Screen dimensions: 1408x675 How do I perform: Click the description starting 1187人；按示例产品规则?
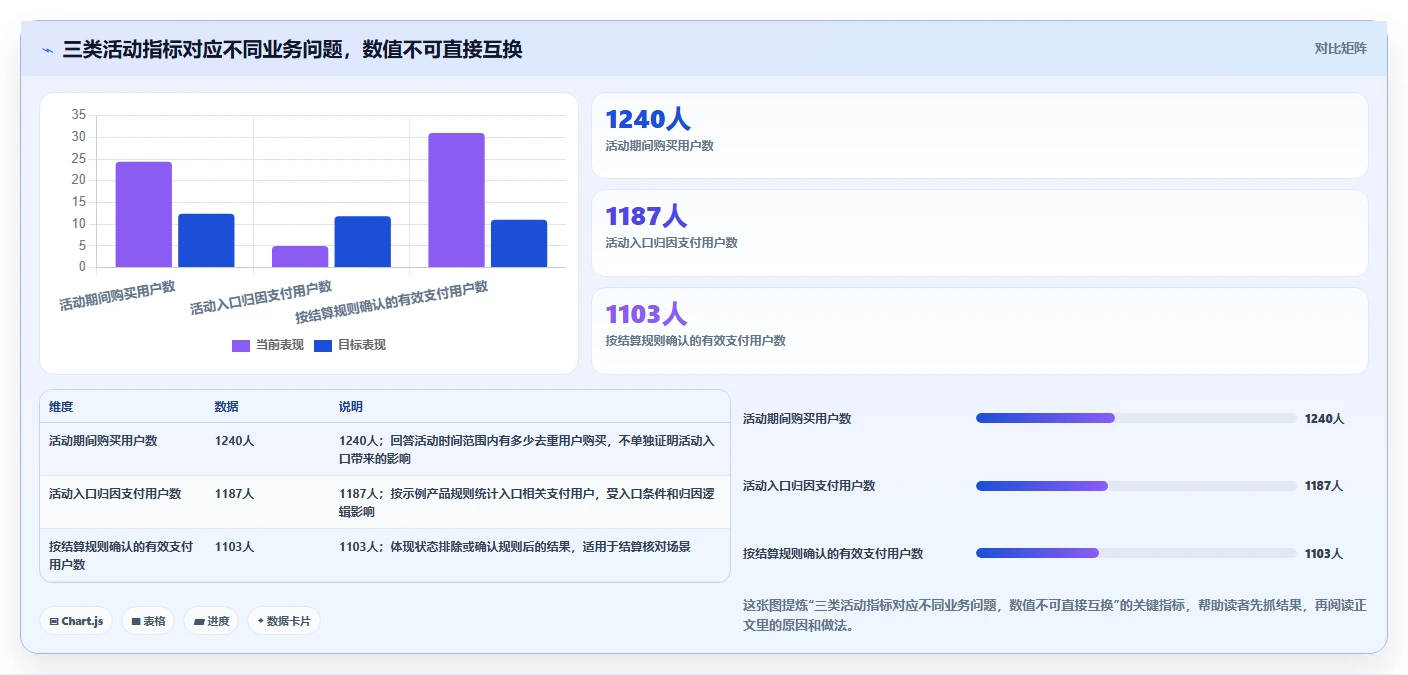click(x=527, y=503)
